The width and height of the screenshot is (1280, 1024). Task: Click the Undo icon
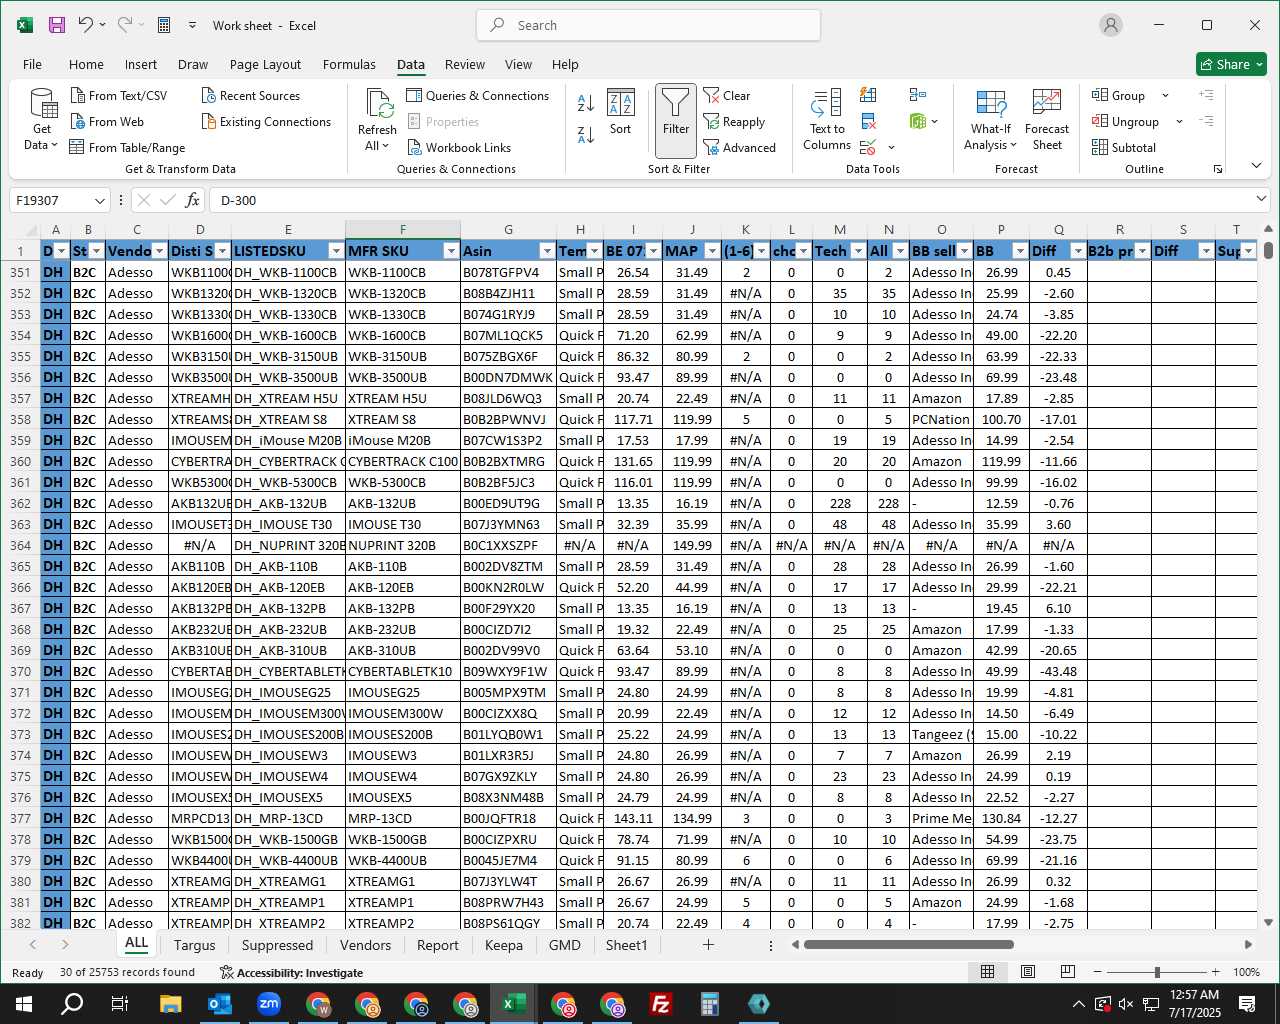(86, 25)
